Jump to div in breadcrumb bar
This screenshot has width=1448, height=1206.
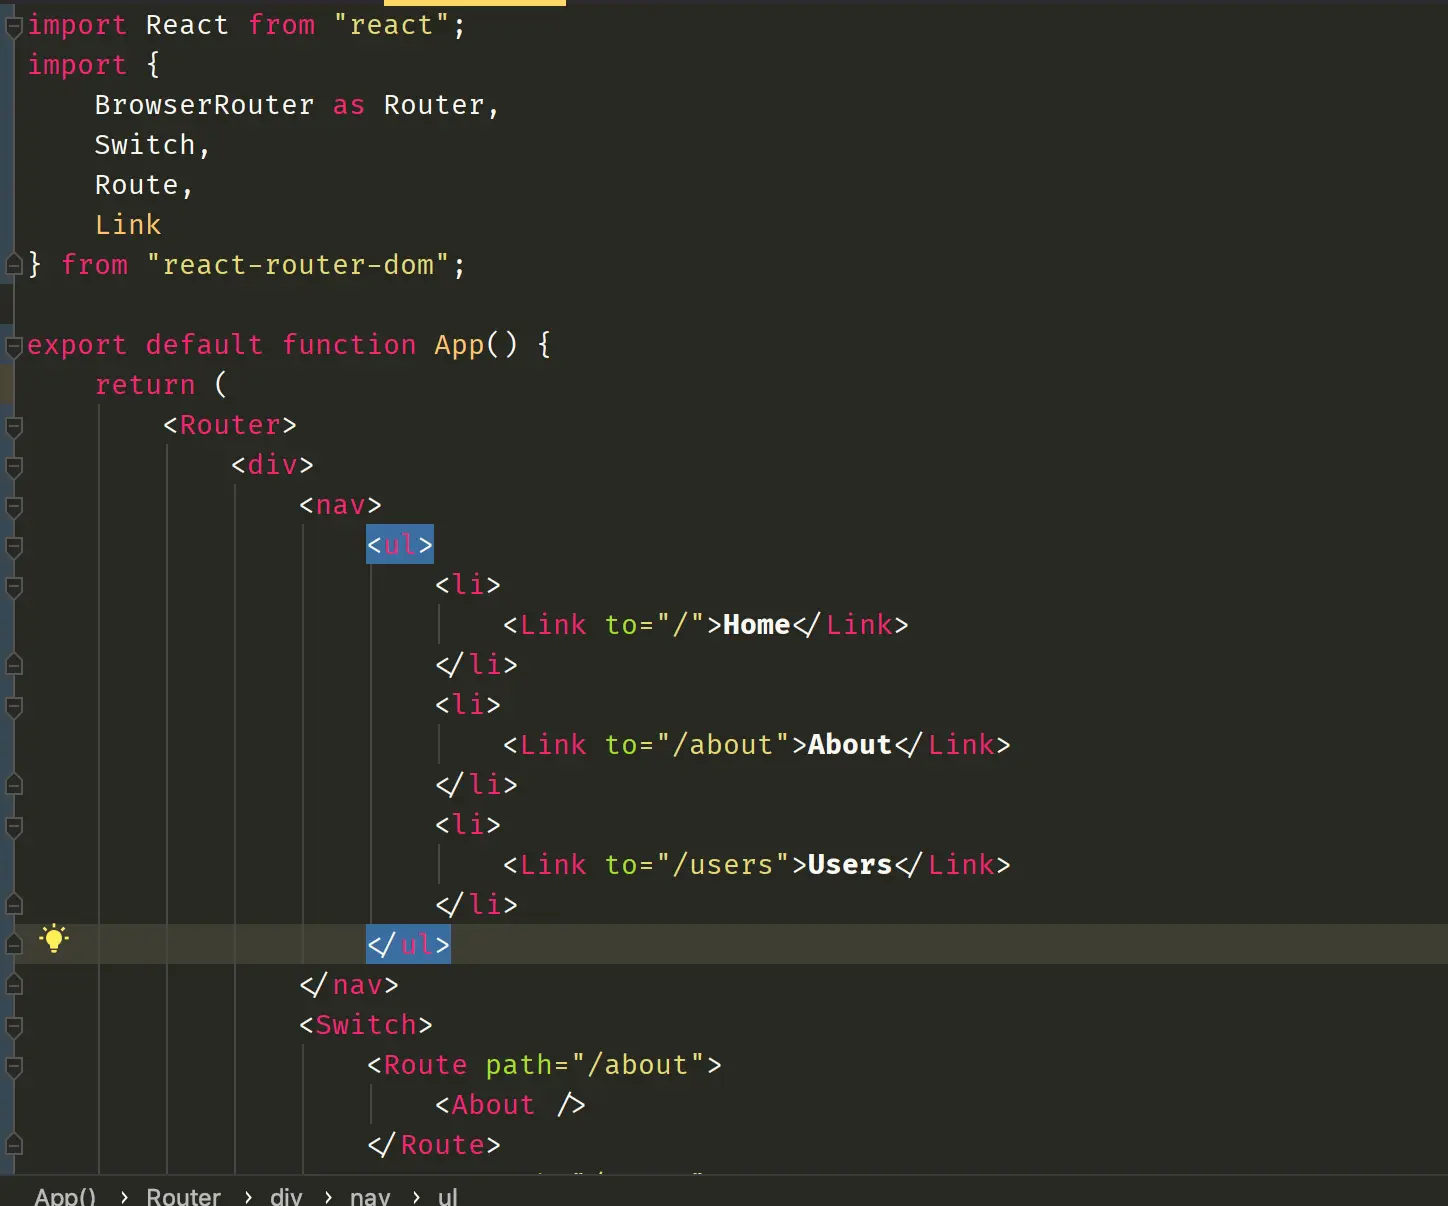click(286, 1196)
